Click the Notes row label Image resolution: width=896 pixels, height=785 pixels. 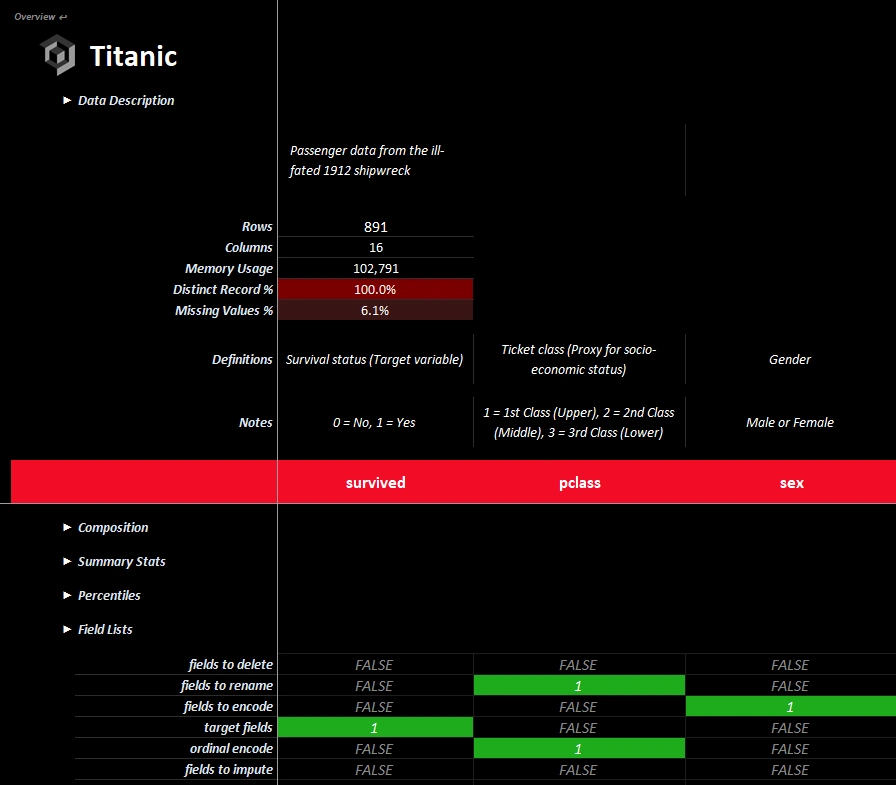pyautogui.click(x=256, y=422)
